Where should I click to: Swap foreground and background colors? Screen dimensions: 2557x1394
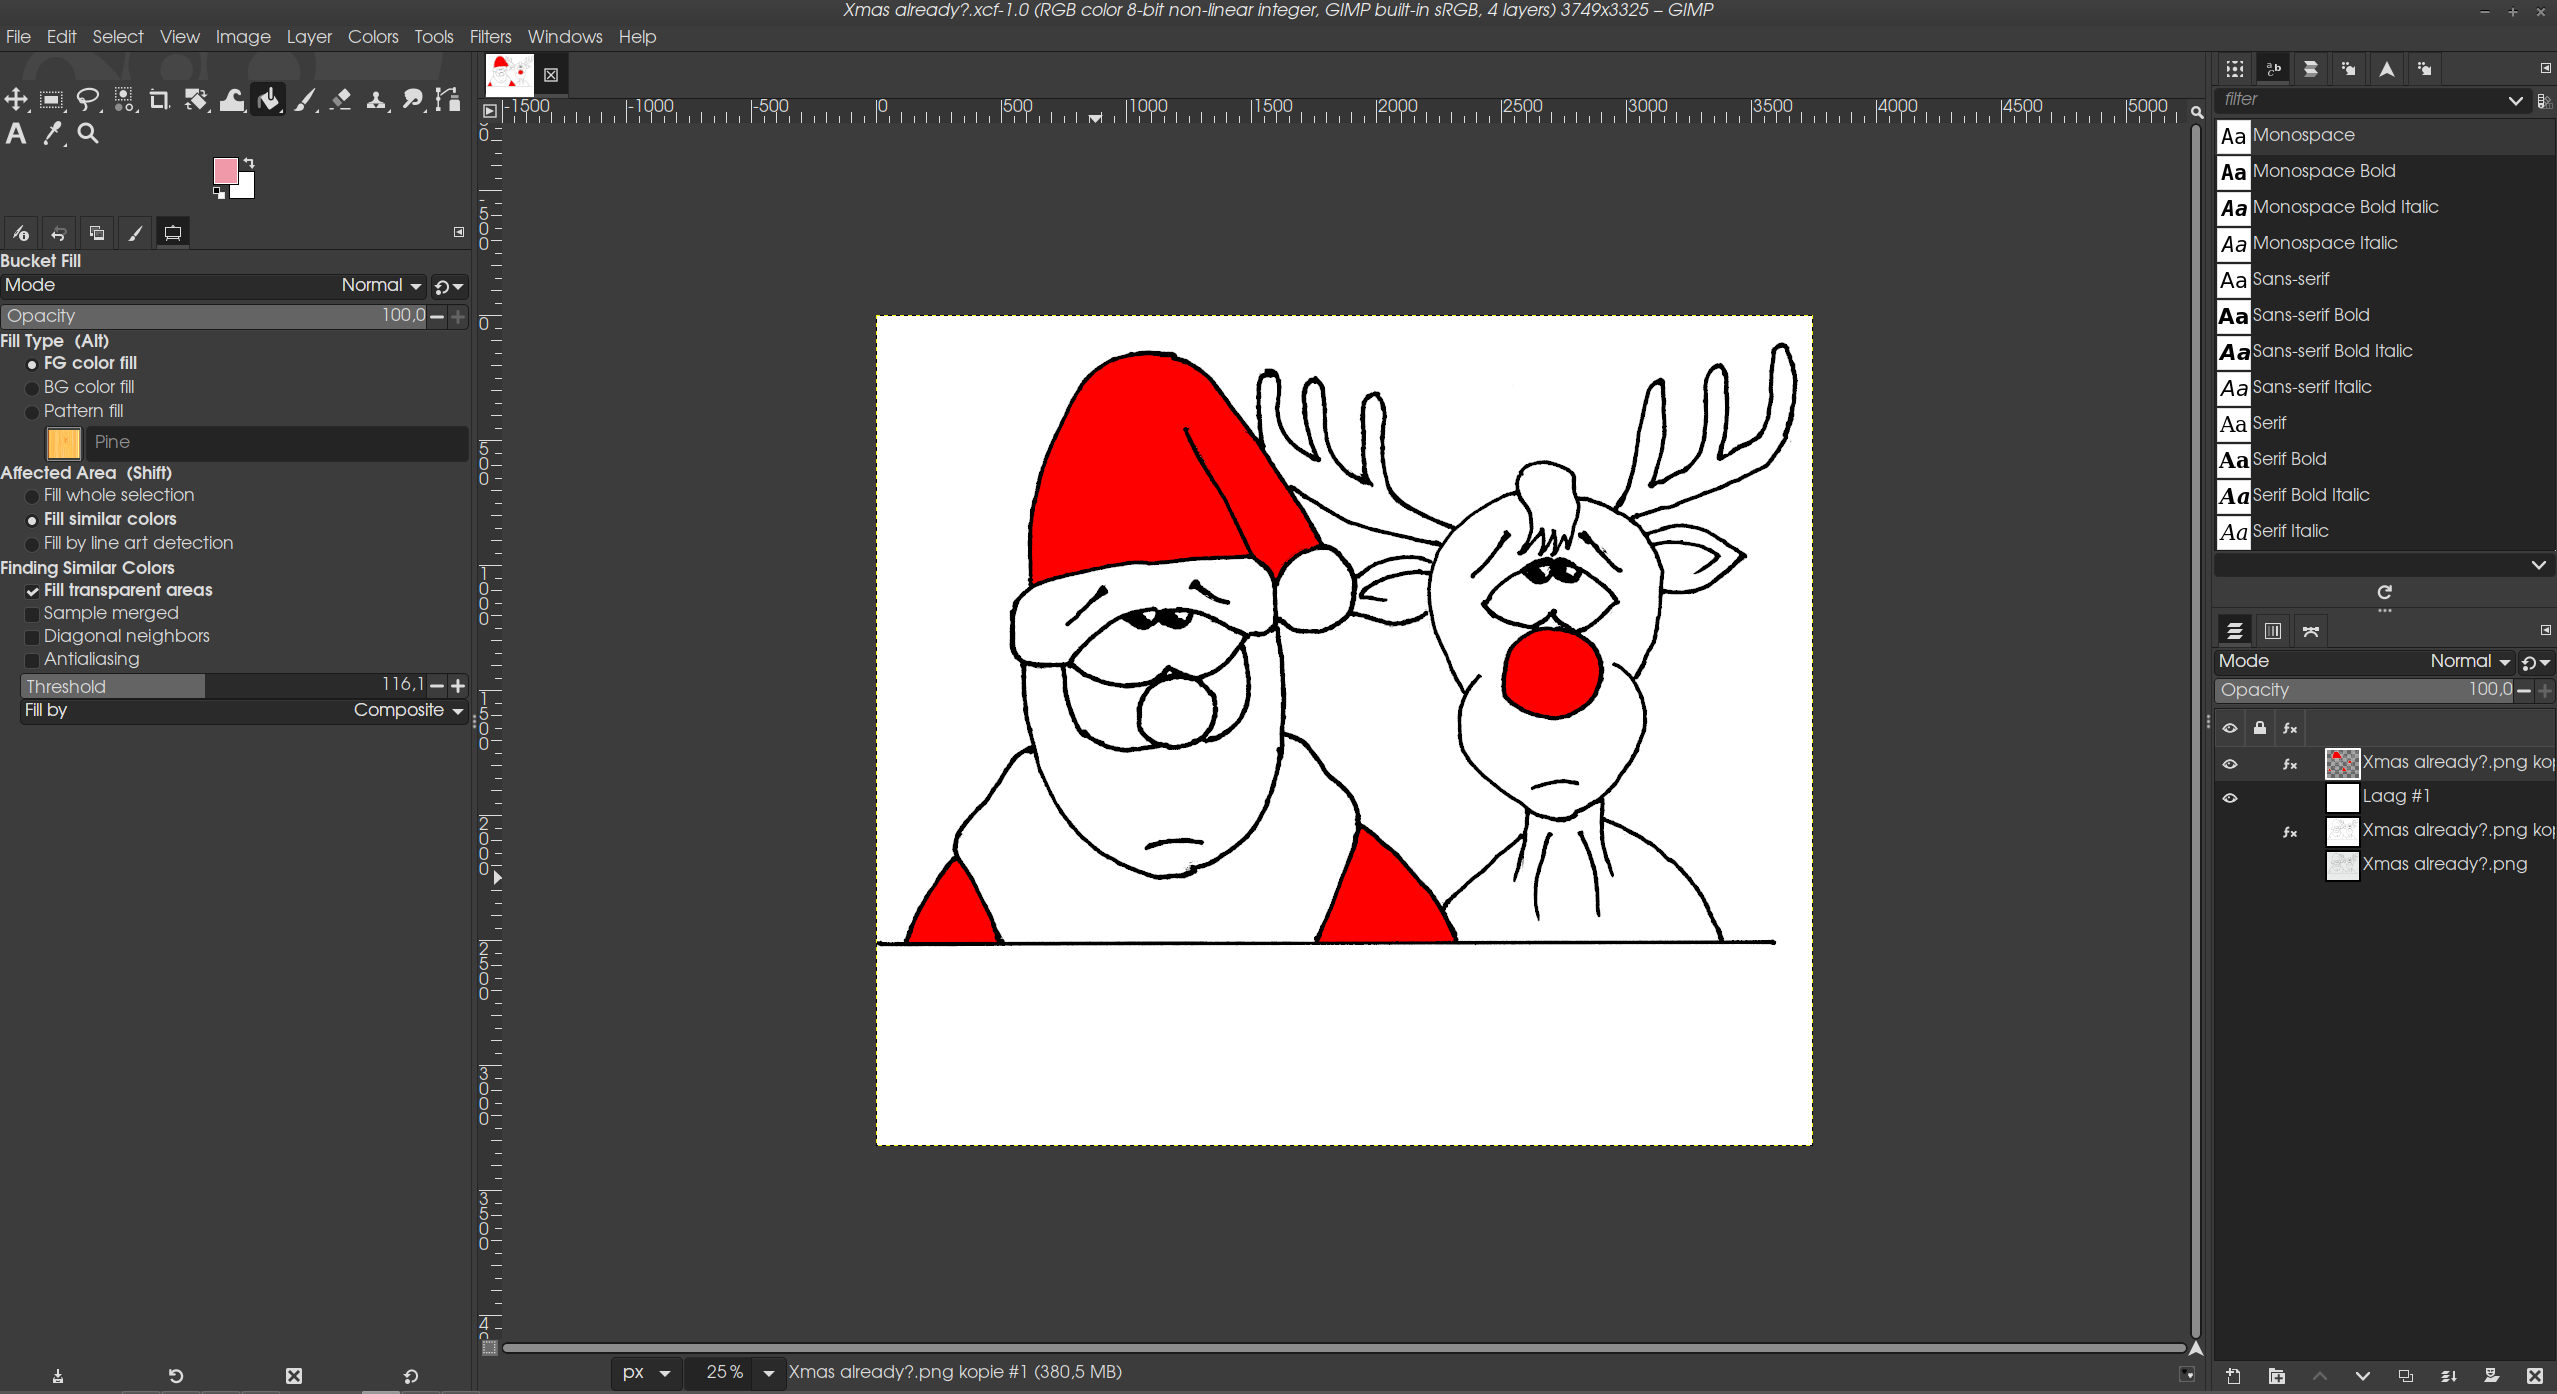pyautogui.click(x=249, y=162)
